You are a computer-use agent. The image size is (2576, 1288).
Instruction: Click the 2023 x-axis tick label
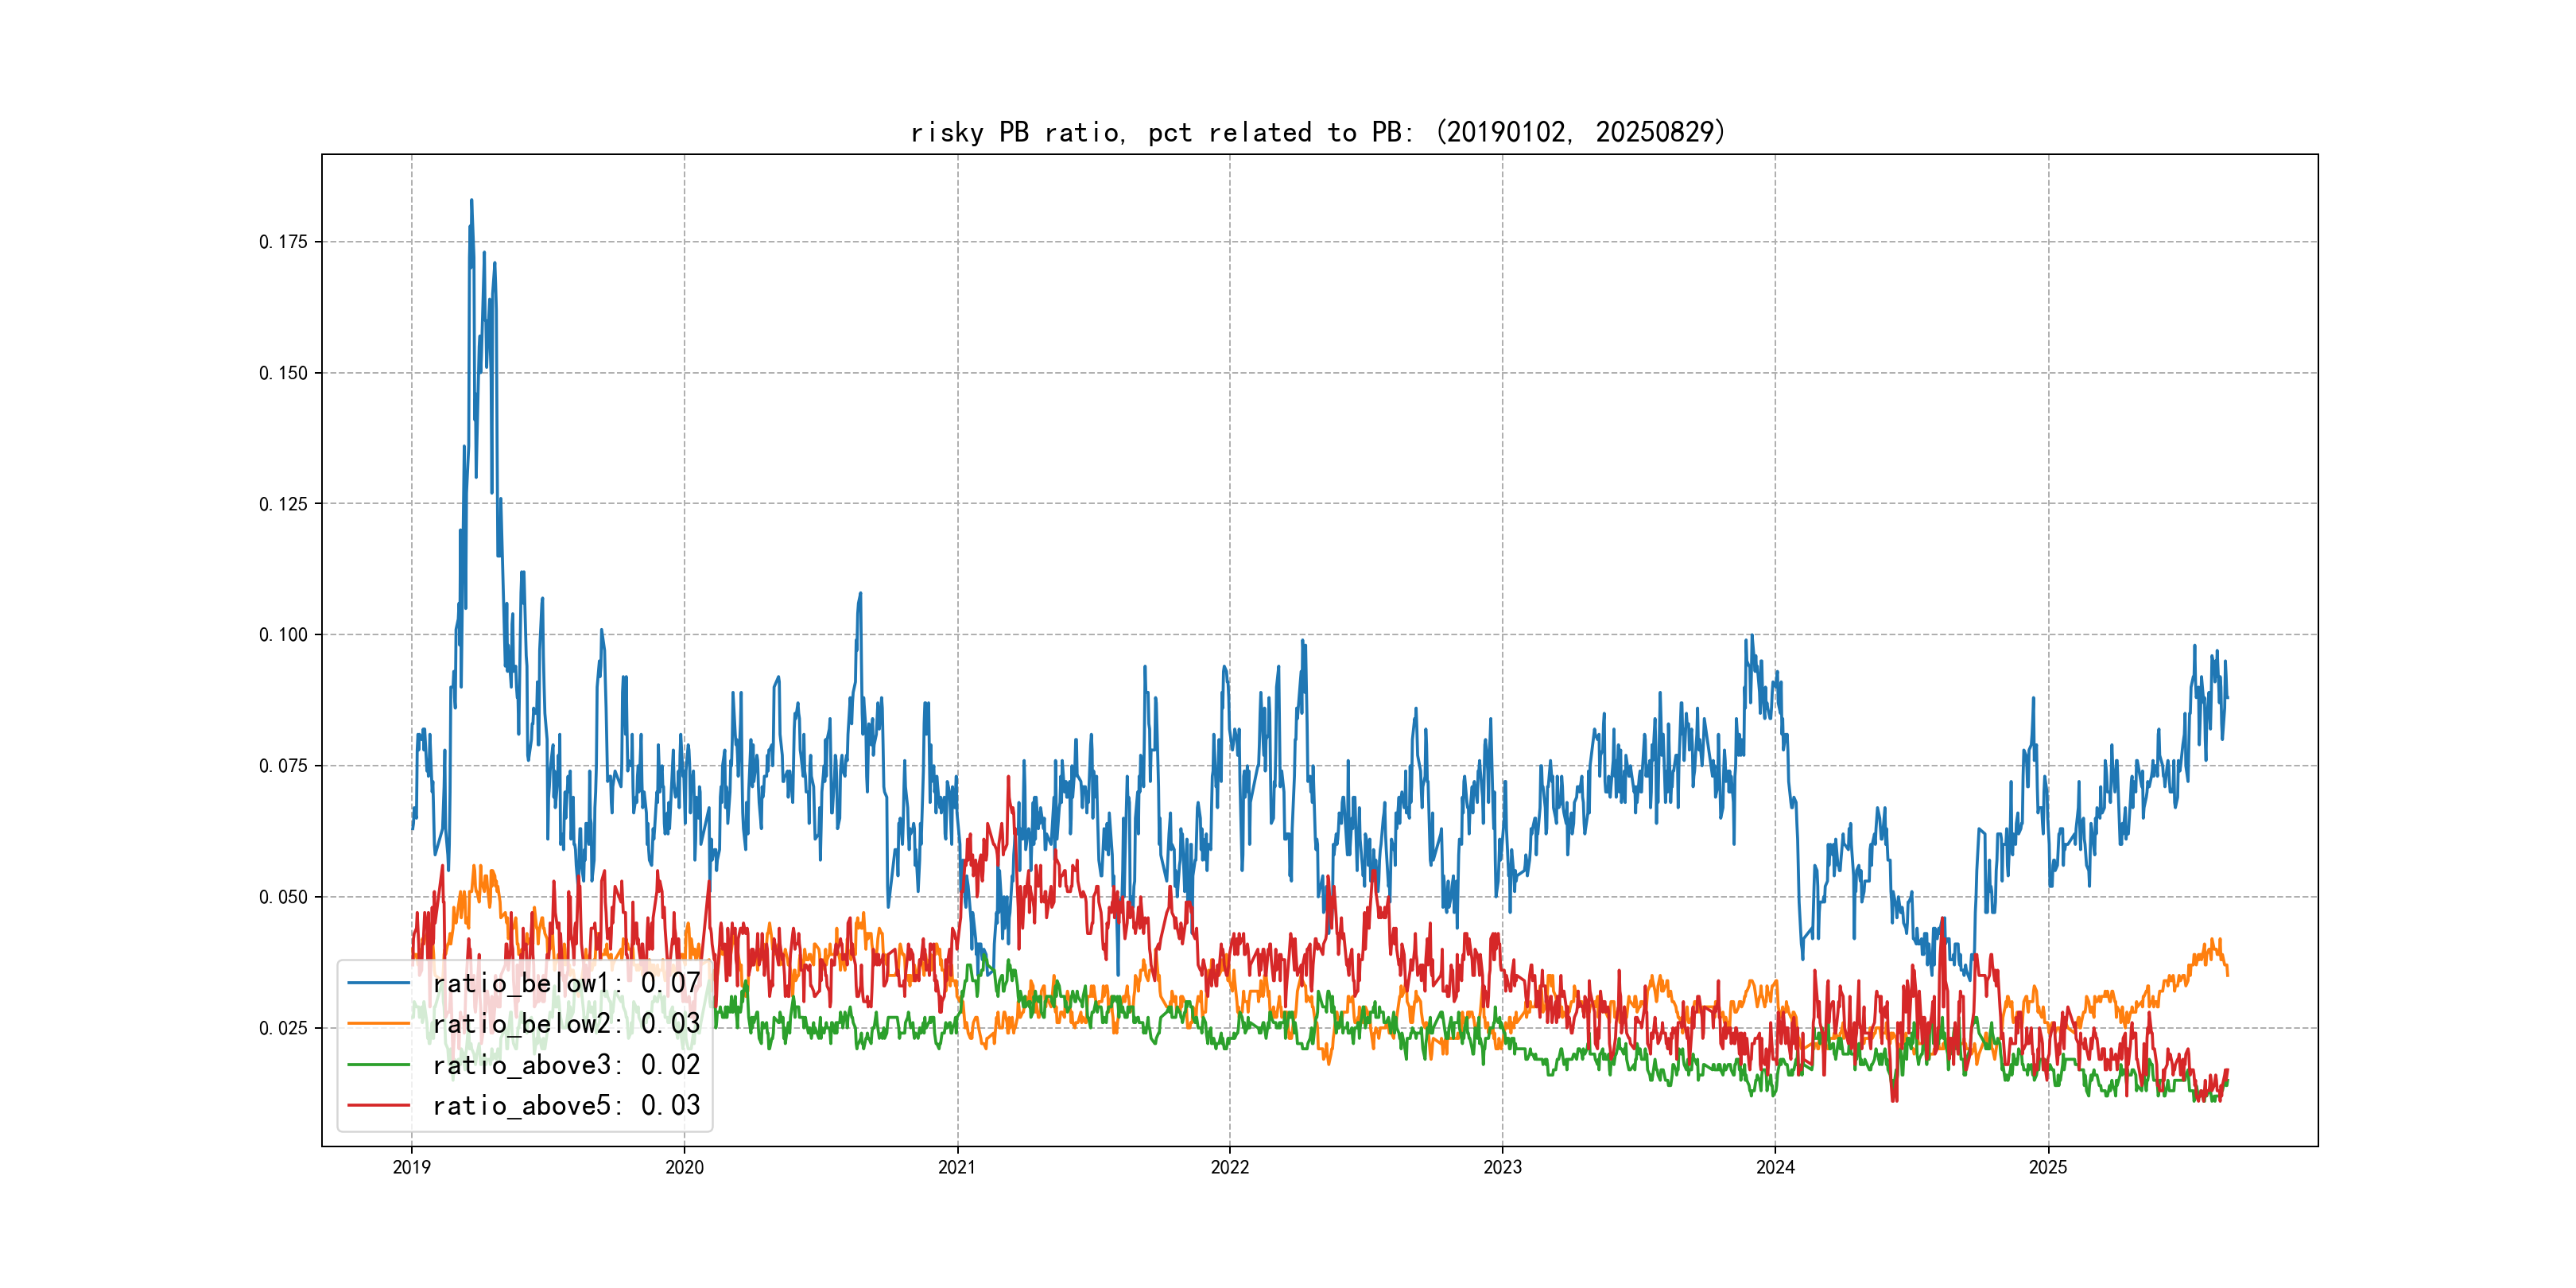click(x=1502, y=1167)
